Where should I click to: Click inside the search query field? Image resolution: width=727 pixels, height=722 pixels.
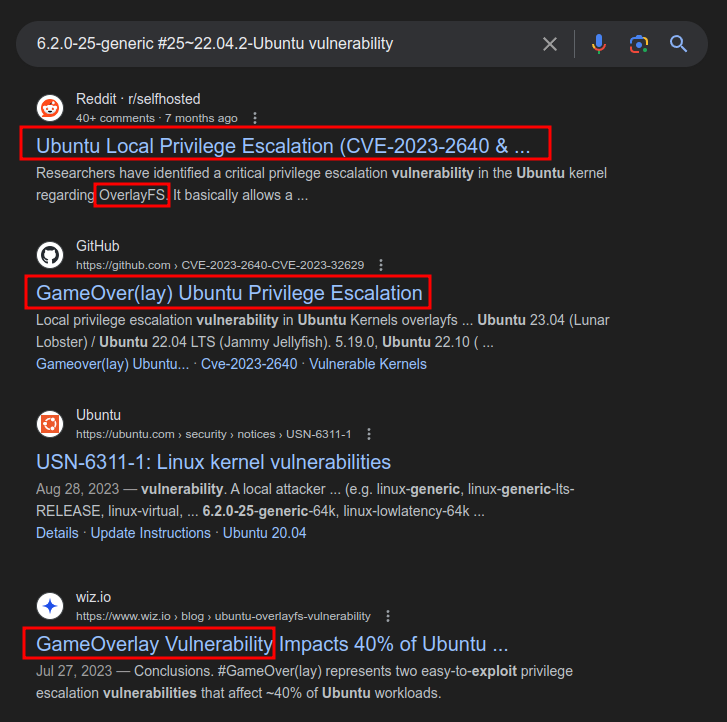(280, 44)
